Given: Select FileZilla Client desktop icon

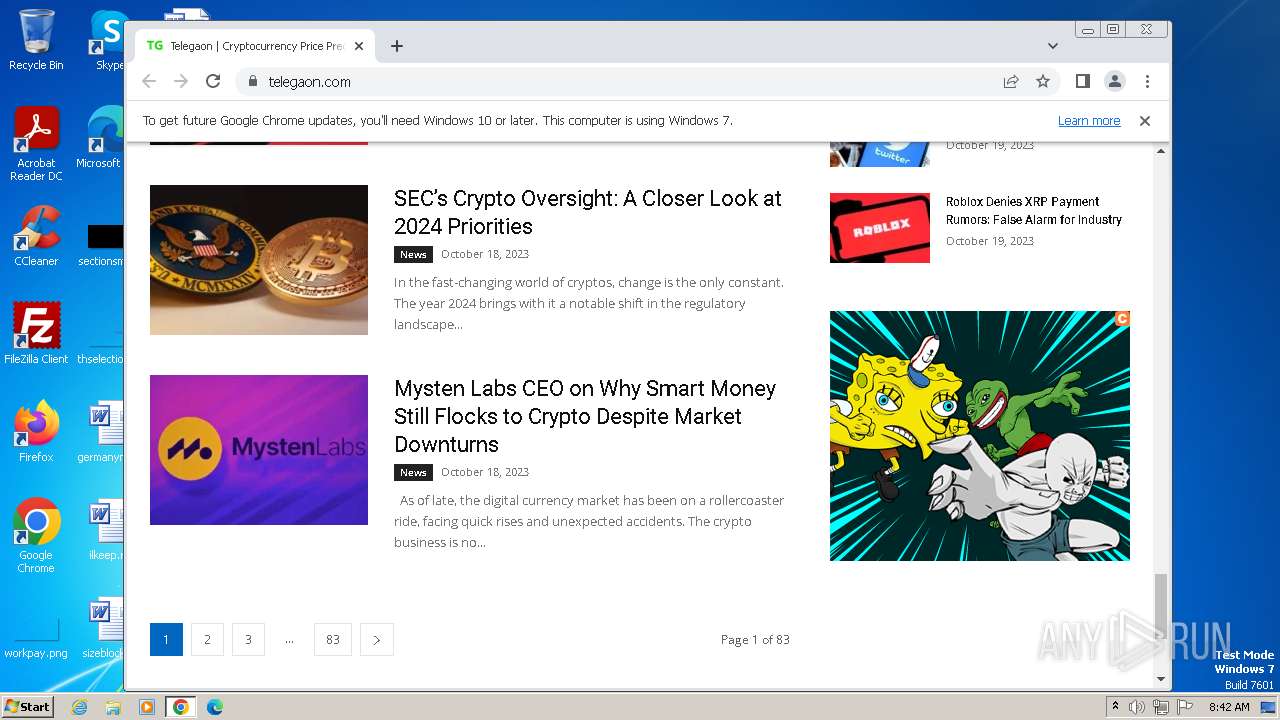Looking at the screenshot, I should [36, 334].
